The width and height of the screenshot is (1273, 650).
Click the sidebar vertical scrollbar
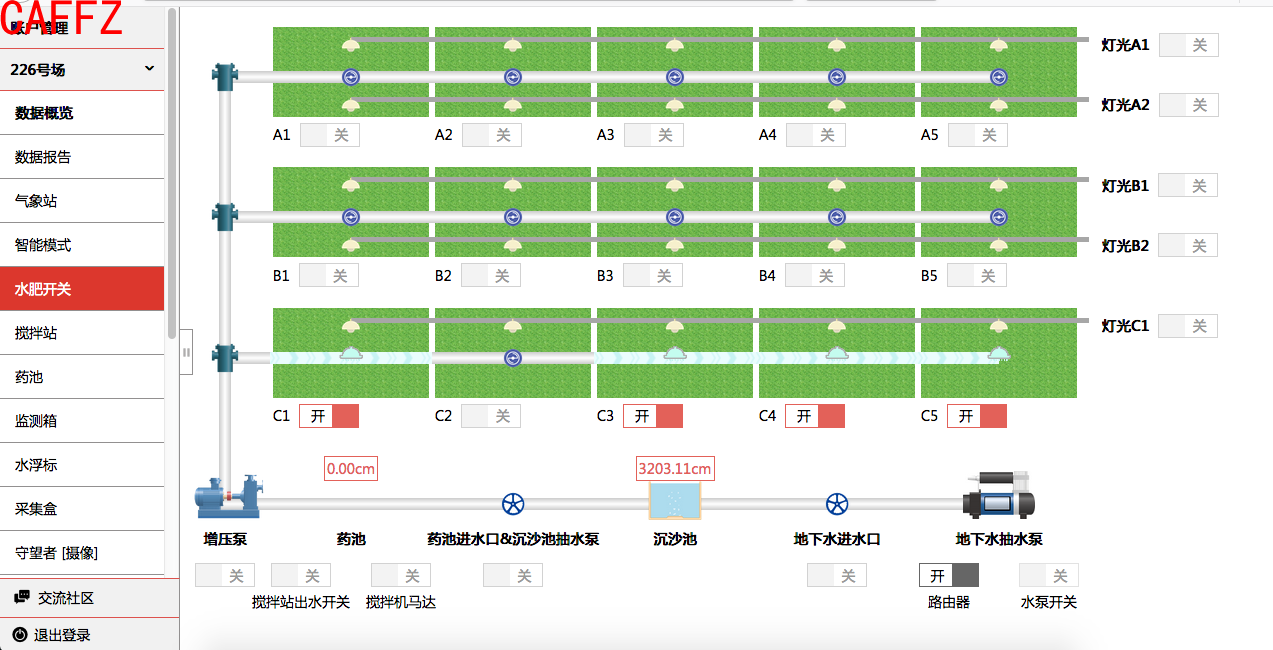tap(172, 170)
